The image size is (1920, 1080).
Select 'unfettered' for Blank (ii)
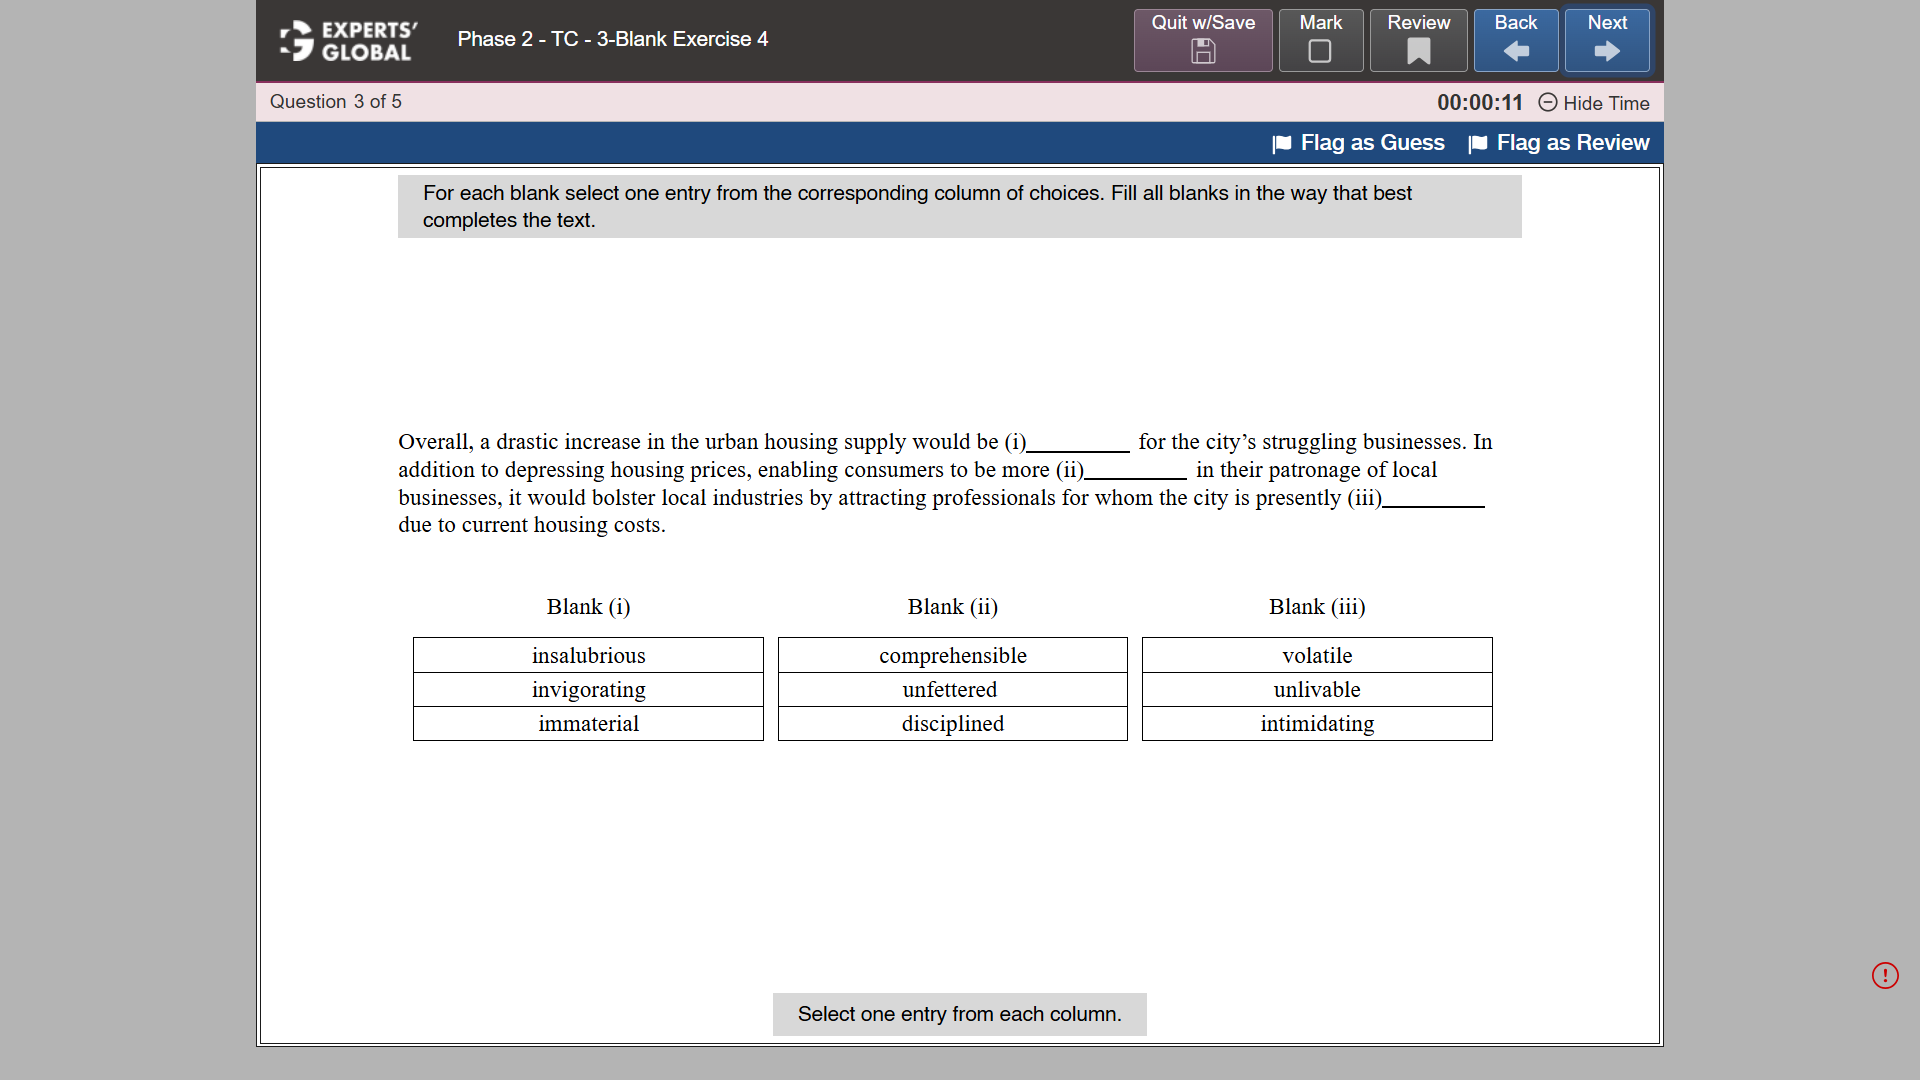point(951,689)
